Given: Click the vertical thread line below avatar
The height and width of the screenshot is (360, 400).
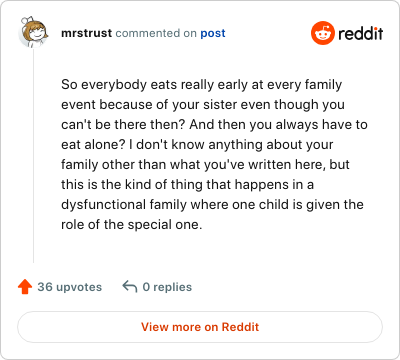Looking at the screenshot, I should click(33, 156).
